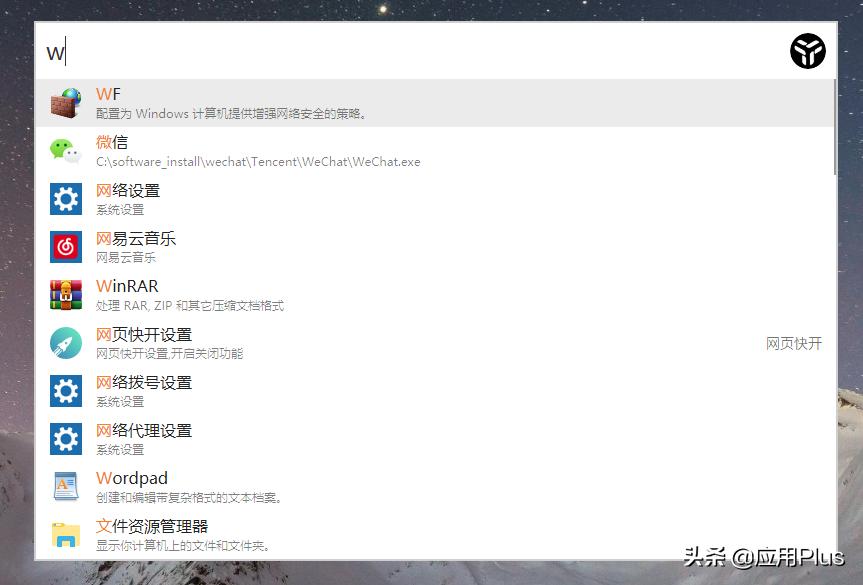This screenshot has height=585, width=863.
Task: Click the launcher logo in the top right
Action: [x=806, y=50]
